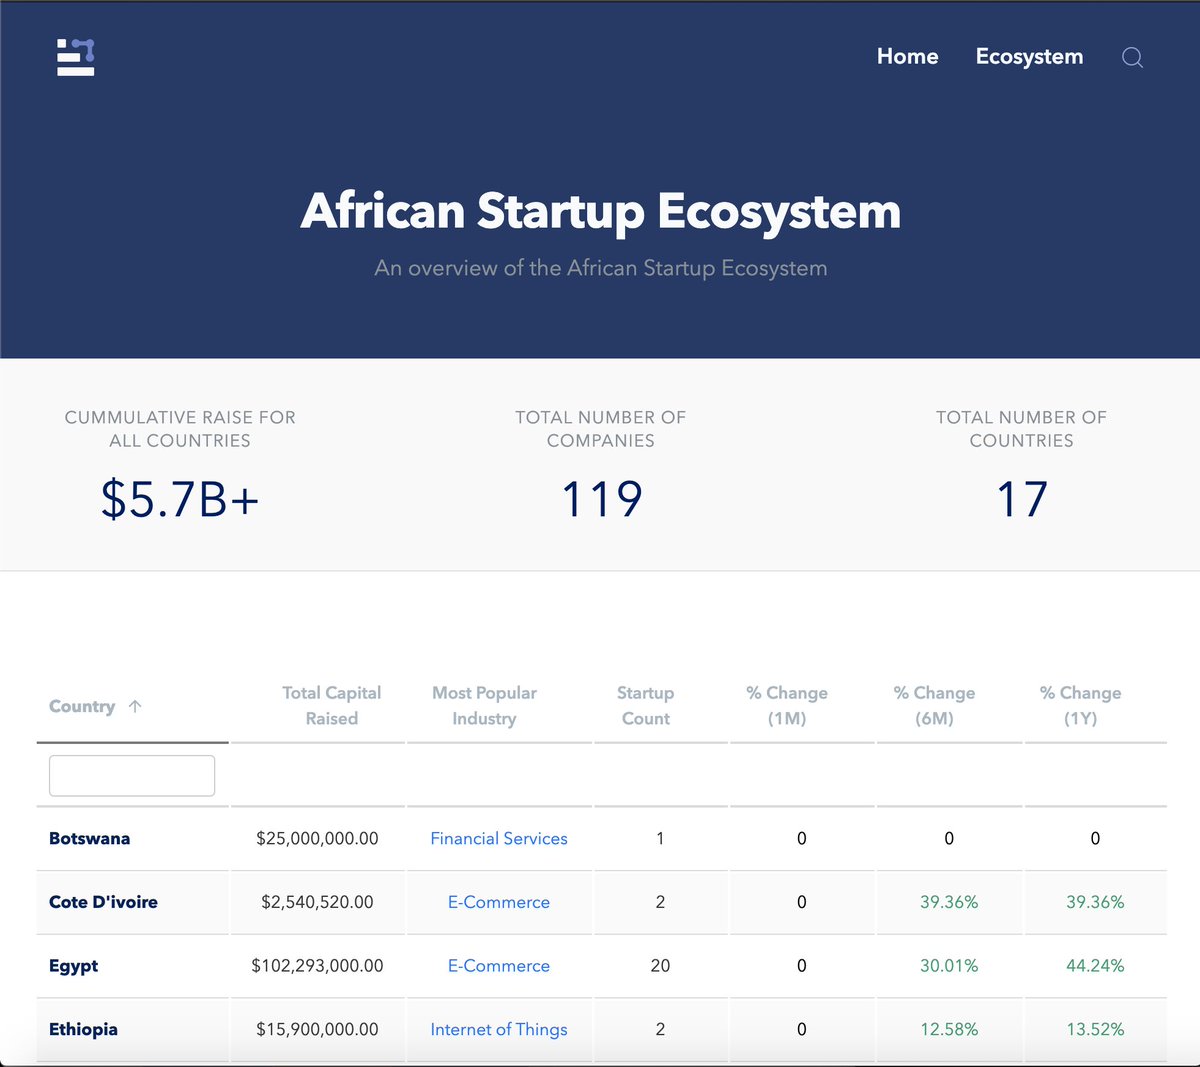Click the Total Number Of Countries label
1200x1067 pixels.
(1022, 429)
